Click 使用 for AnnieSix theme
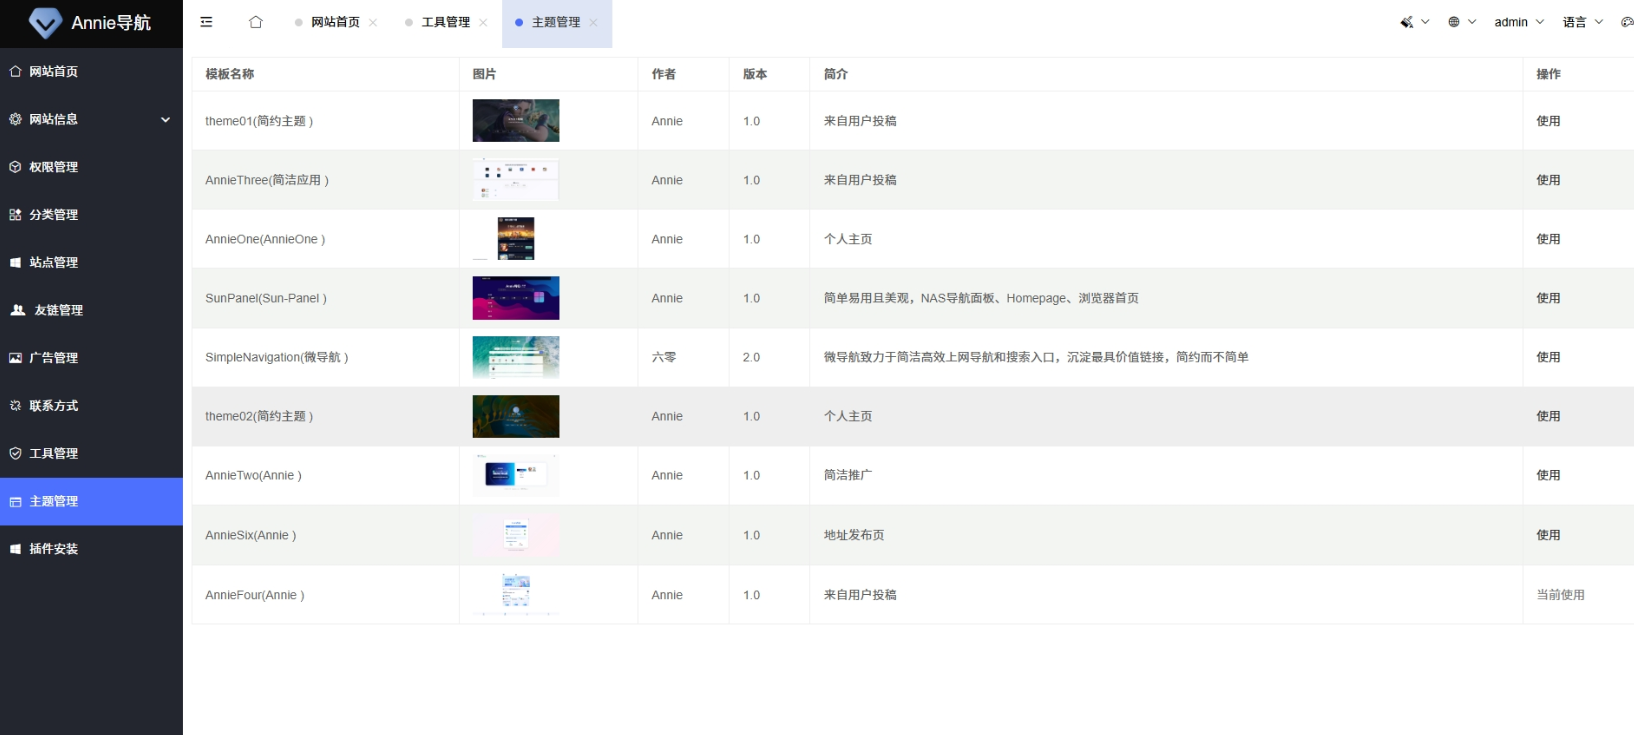1634x735 pixels. point(1548,535)
